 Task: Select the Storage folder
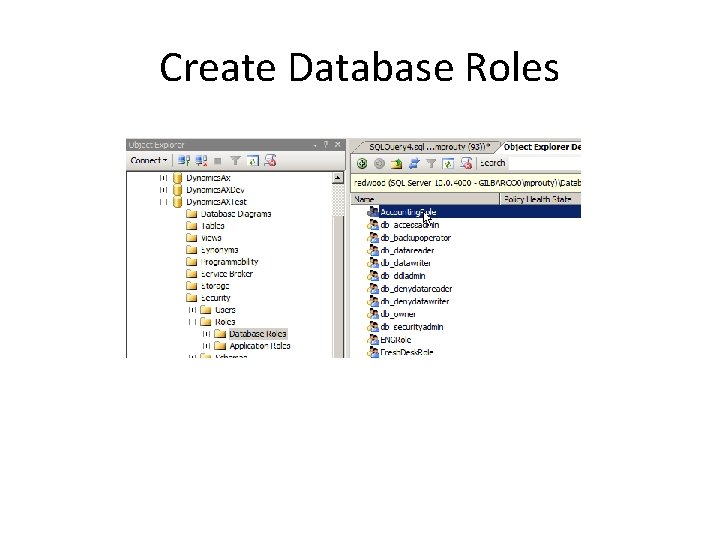pyautogui.click(x=215, y=286)
